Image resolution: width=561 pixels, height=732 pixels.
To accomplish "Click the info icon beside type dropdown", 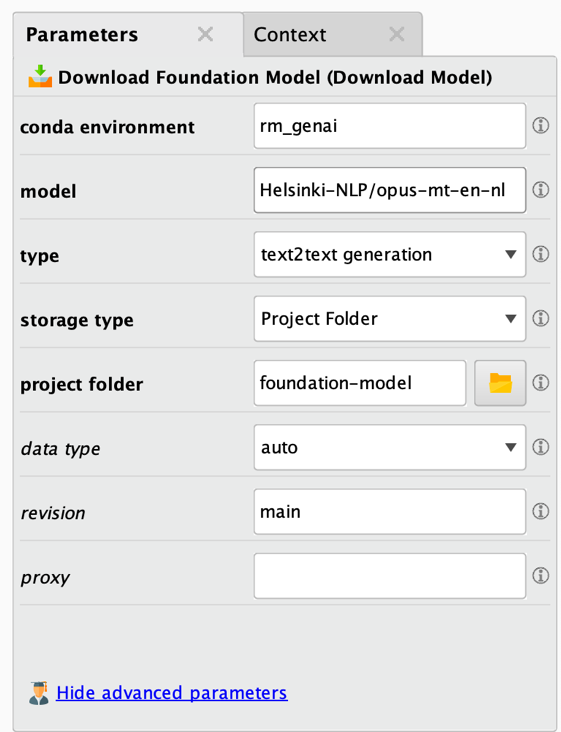I will point(540,254).
